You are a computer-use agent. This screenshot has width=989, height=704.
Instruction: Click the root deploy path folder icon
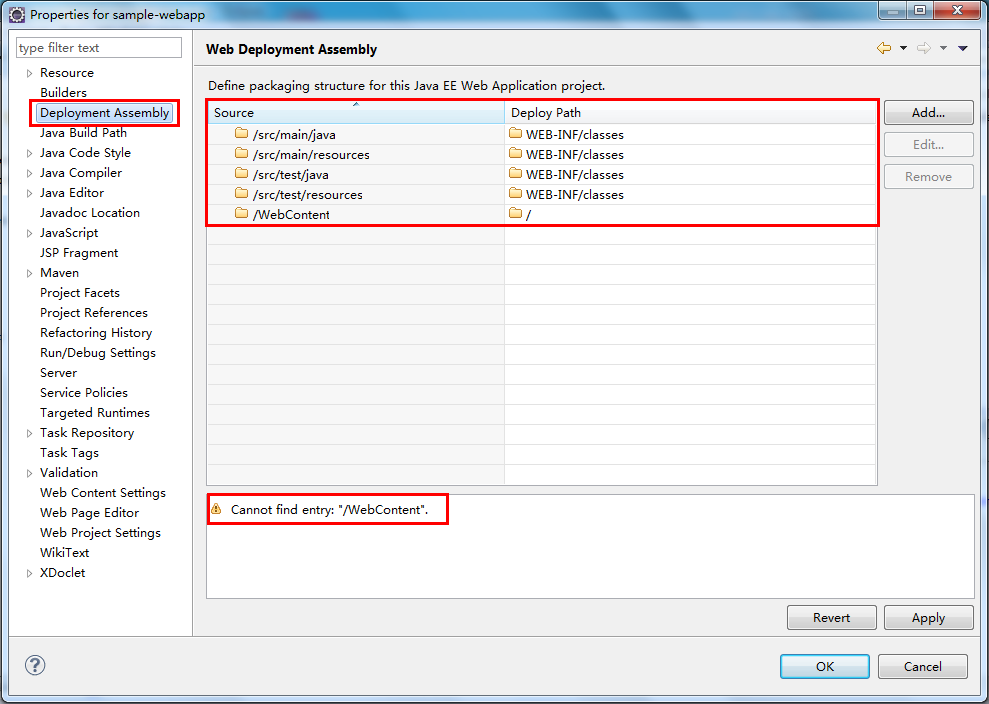(515, 214)
